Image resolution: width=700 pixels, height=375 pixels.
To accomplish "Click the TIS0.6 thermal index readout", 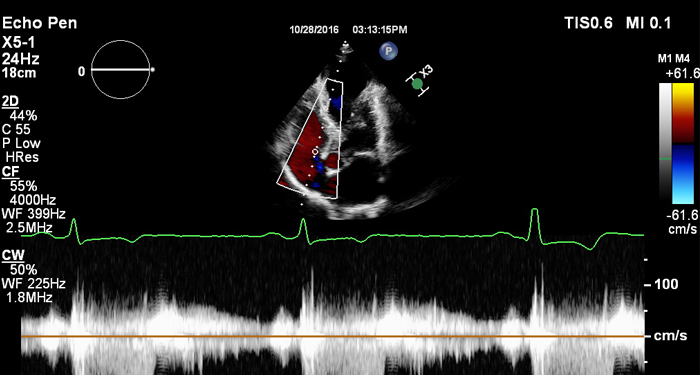I will pos(589,23).
